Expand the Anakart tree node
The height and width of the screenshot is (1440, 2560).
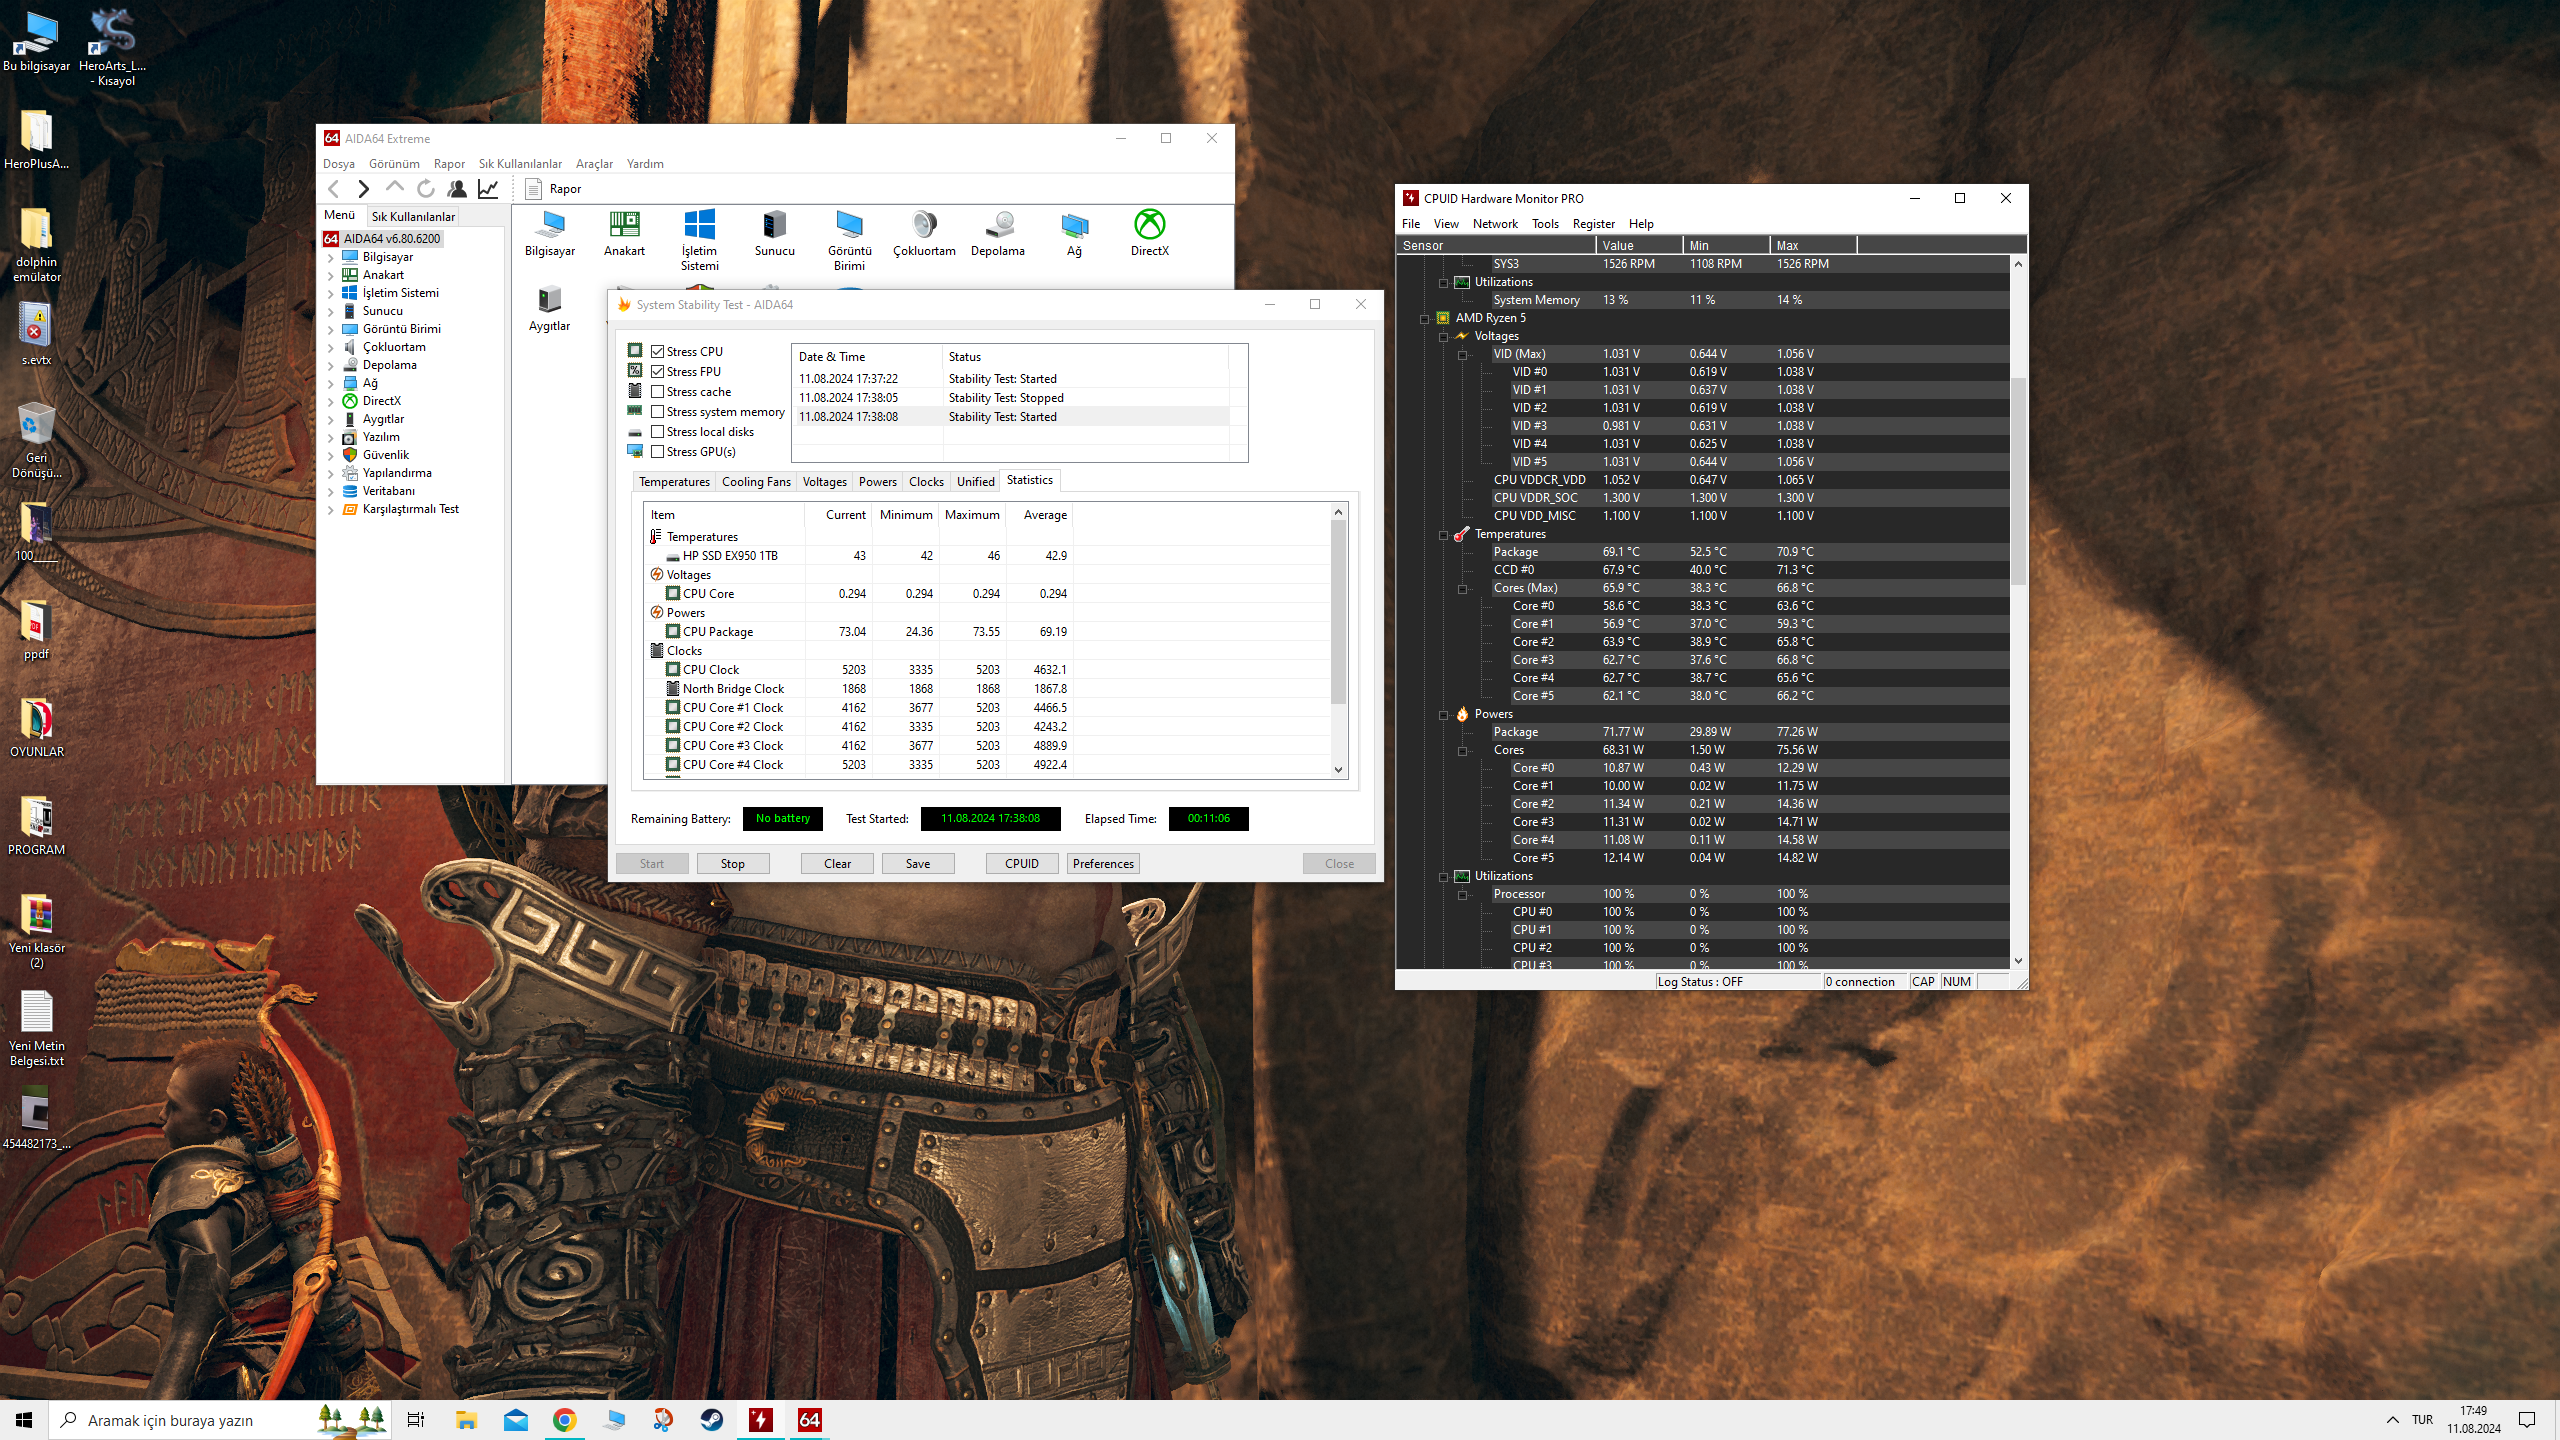[331, 275]
